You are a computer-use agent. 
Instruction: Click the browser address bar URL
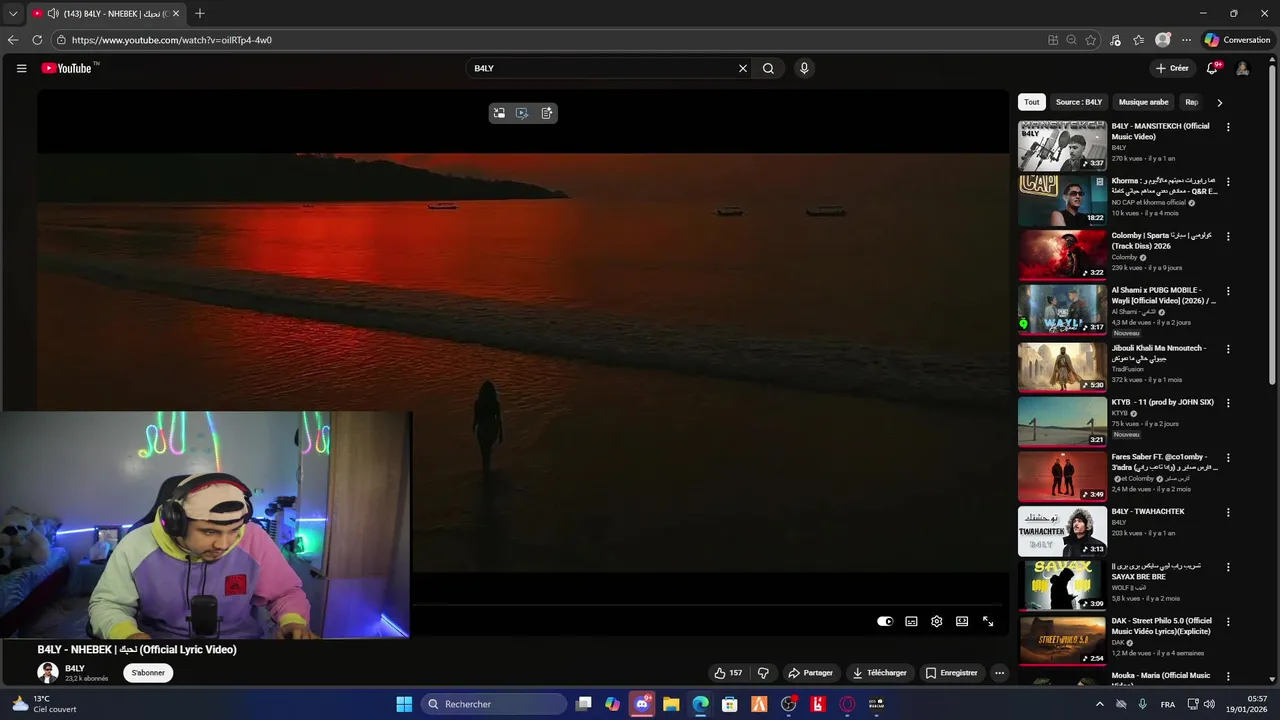pyautogui.click(x=172, y=40)
